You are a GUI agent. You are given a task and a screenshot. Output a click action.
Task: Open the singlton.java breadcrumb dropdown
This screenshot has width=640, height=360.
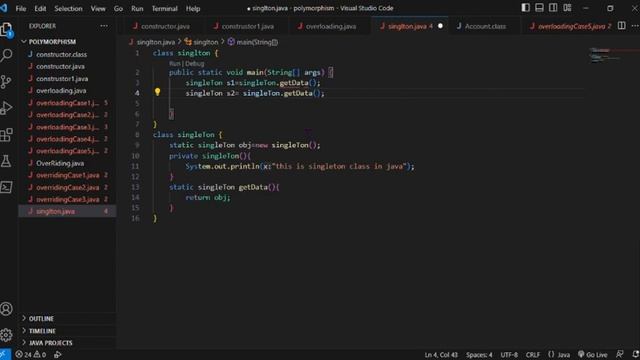point(152,42)
